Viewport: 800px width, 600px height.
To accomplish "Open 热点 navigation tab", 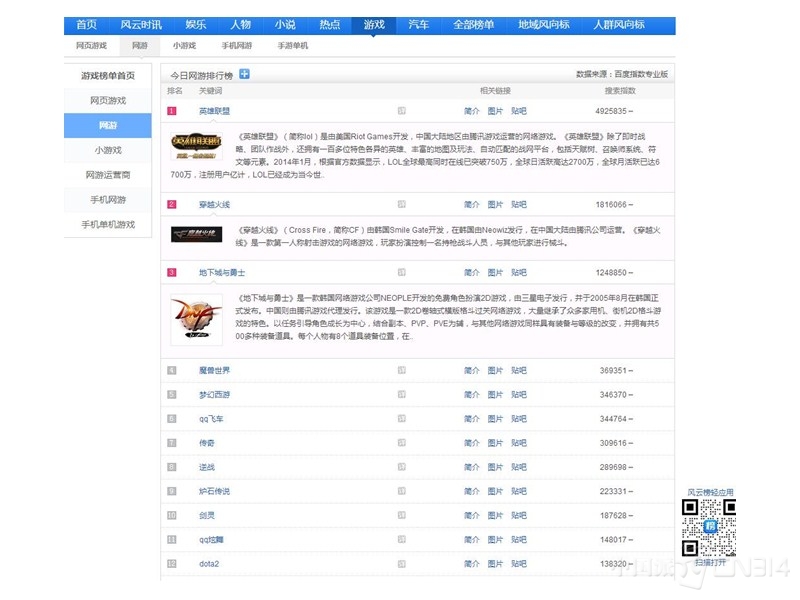I will (x=330, y=24).
